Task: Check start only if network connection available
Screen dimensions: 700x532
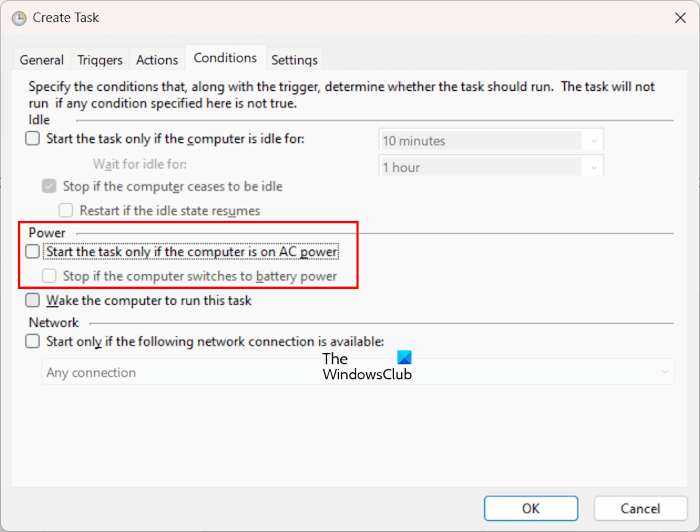Action: pyautogui.click(x=33, y=341)
